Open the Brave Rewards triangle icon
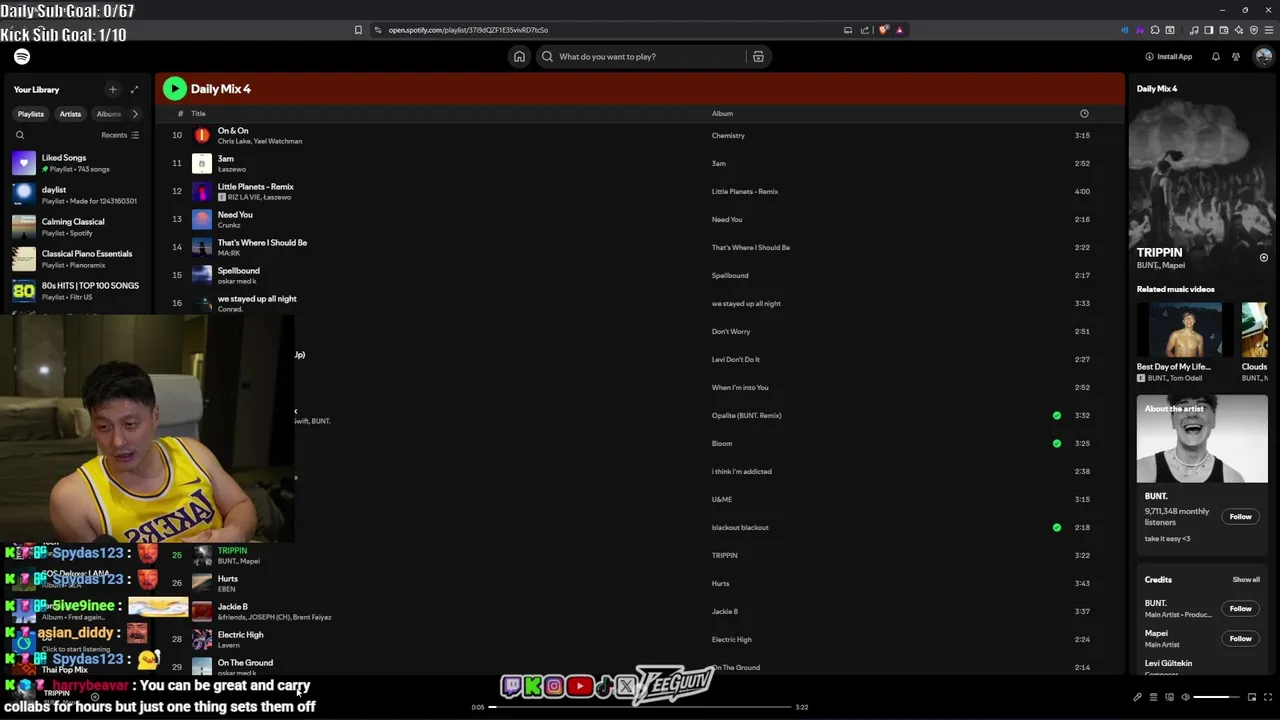This screenshot has width=1280, height=720. coord(899,30)
